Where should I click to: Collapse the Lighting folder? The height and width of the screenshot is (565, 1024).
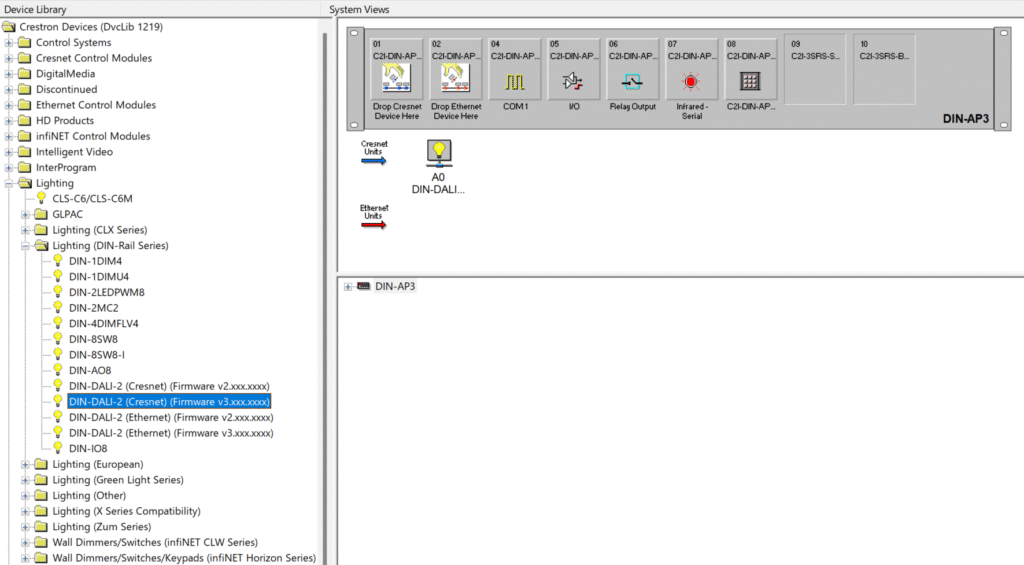(8, 184)
